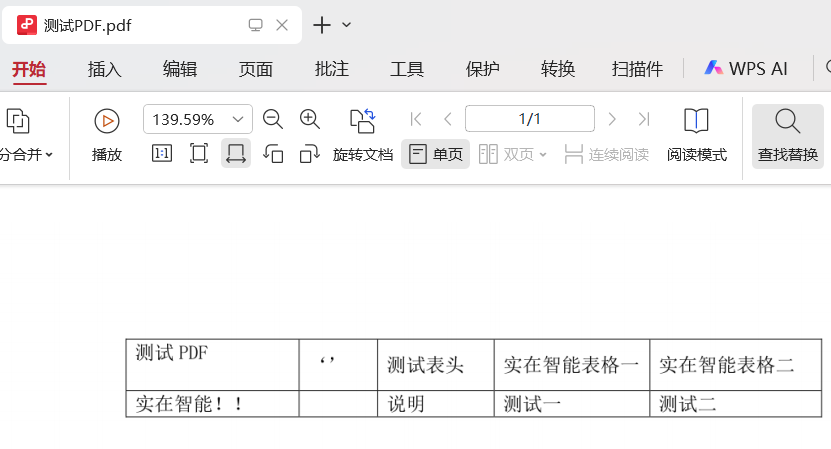Toggle fit width view mode

(236, 154)
